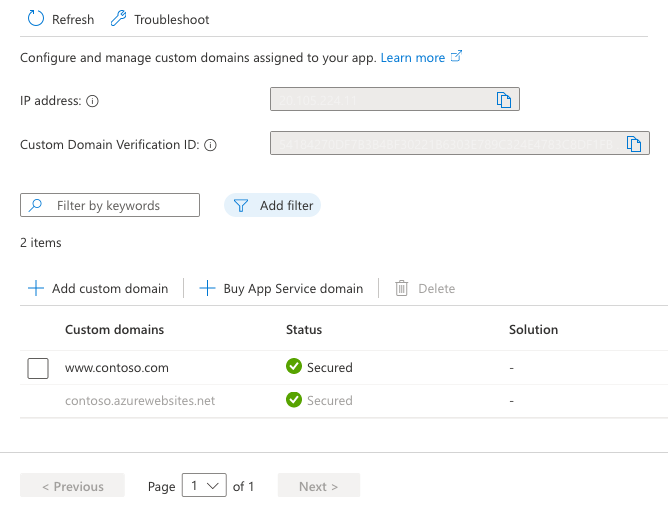Screen dimensions: 668x518
Task: Click the IP address info icon
Action: point(92,101)
